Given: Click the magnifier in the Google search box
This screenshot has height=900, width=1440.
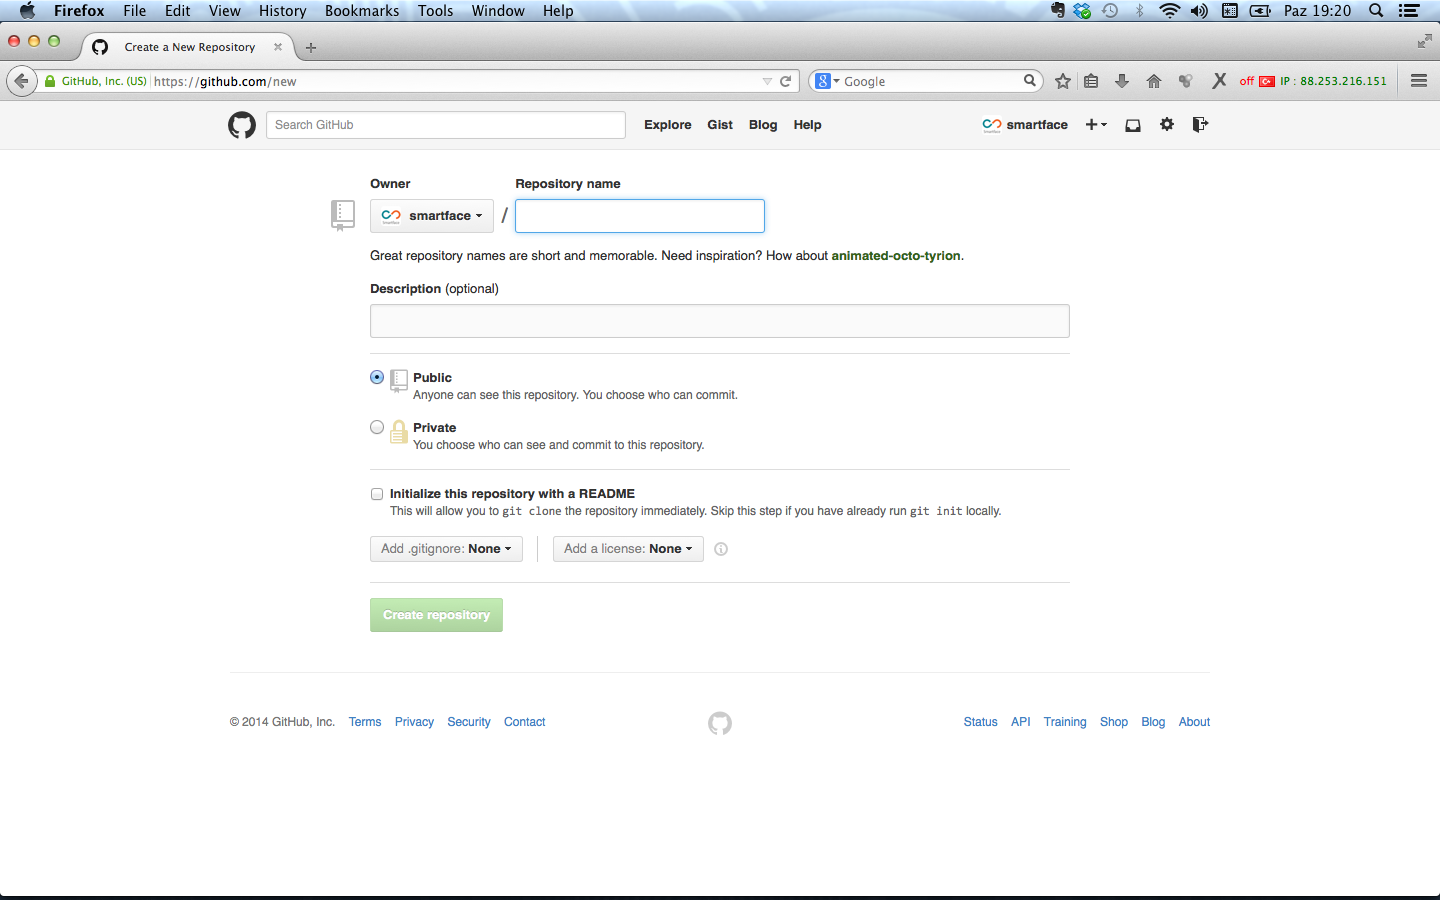Looking at the screenshot, I should pos(1029,81).
